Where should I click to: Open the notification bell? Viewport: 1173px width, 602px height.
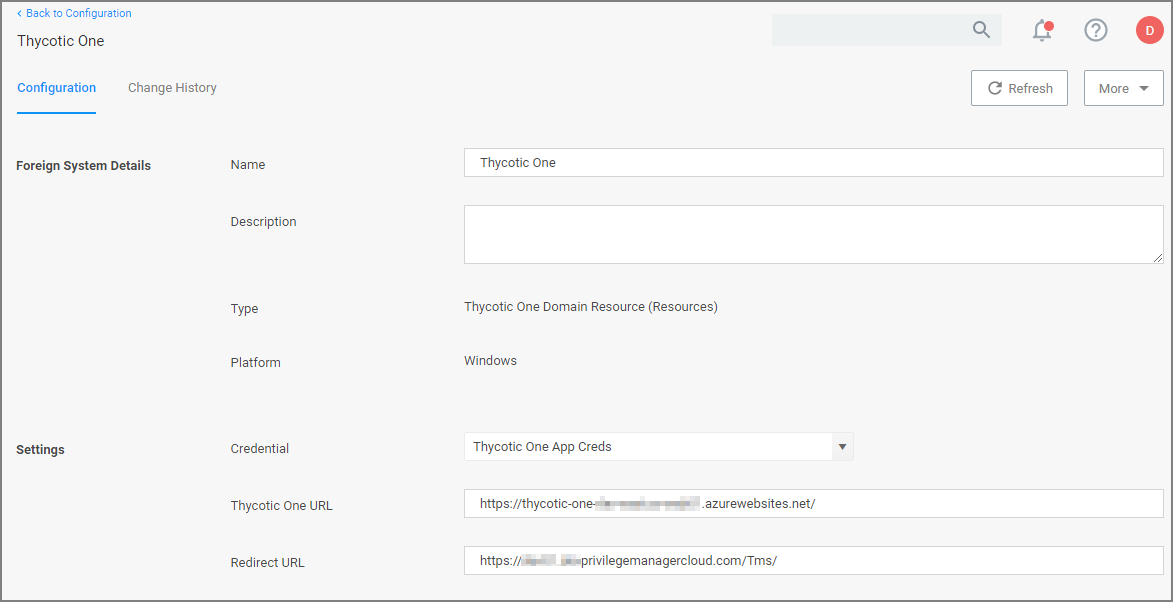1042,30
